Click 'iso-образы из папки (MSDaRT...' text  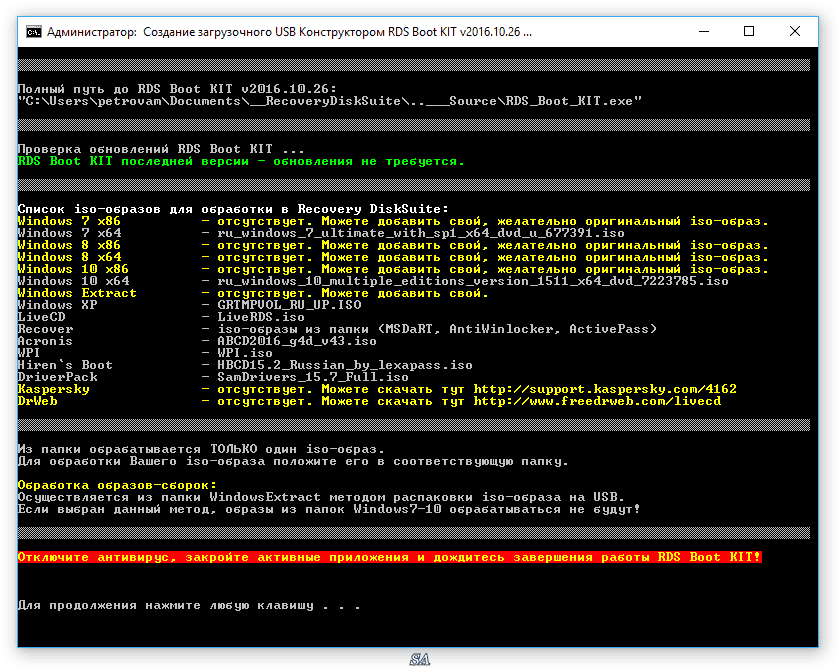point(437,329)
